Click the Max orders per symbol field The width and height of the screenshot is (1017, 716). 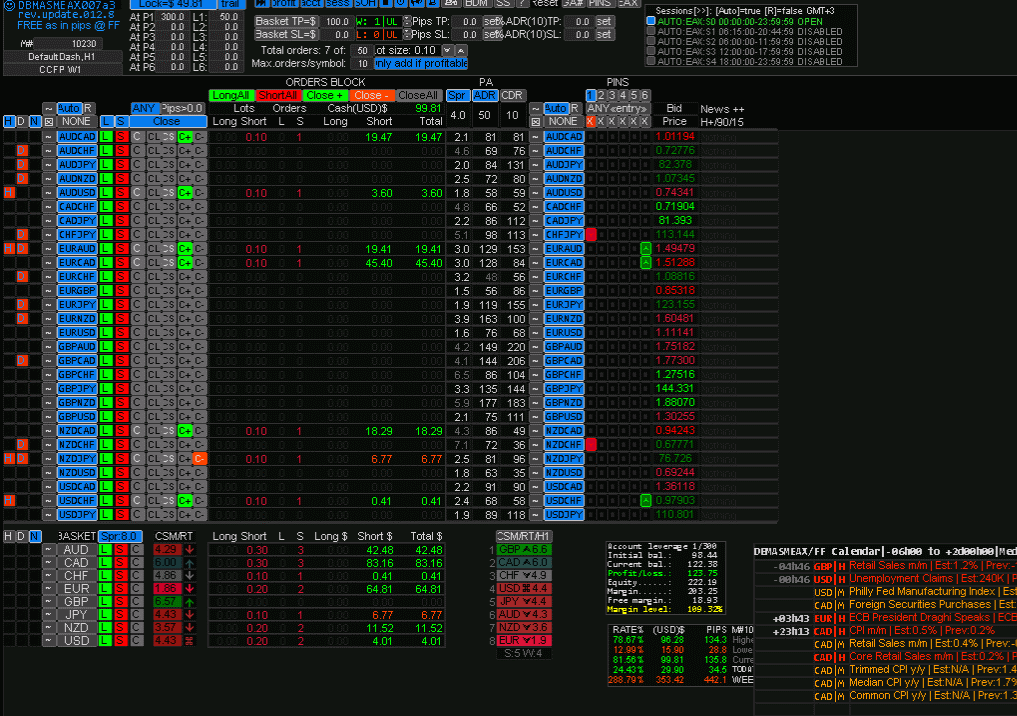[362, 64]
